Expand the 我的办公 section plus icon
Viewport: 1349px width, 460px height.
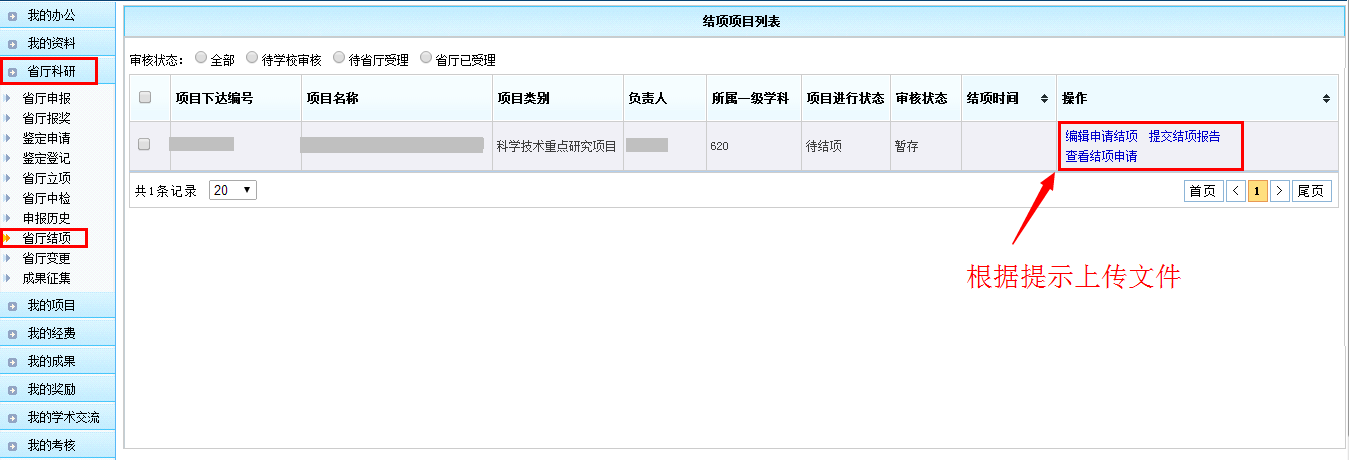click(13, 16)
